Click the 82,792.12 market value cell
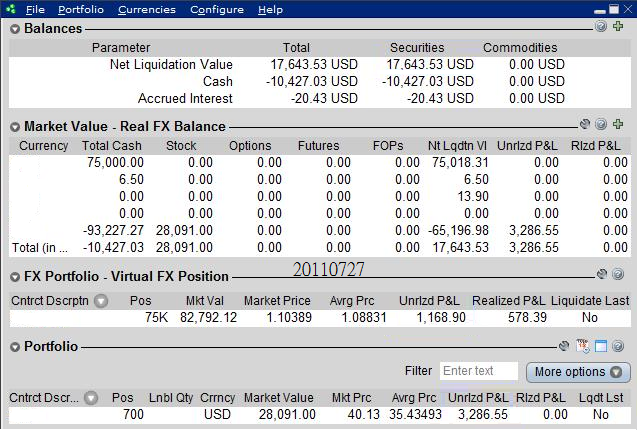Image resolution: width=637 pixels, height=430 pixels. point(208,317)
